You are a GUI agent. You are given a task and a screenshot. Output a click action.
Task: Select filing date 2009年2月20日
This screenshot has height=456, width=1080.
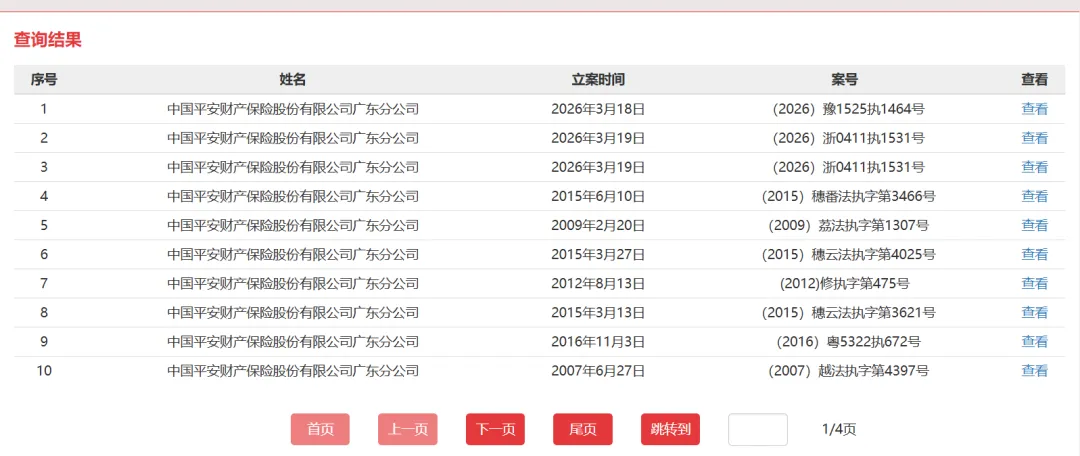point(598,225)
